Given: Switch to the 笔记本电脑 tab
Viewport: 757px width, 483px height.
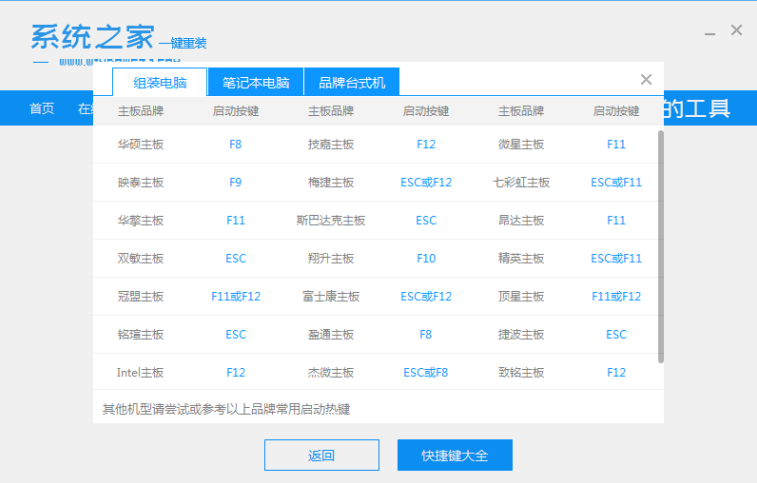Looking at the screenshot, I should pos(256,82).
